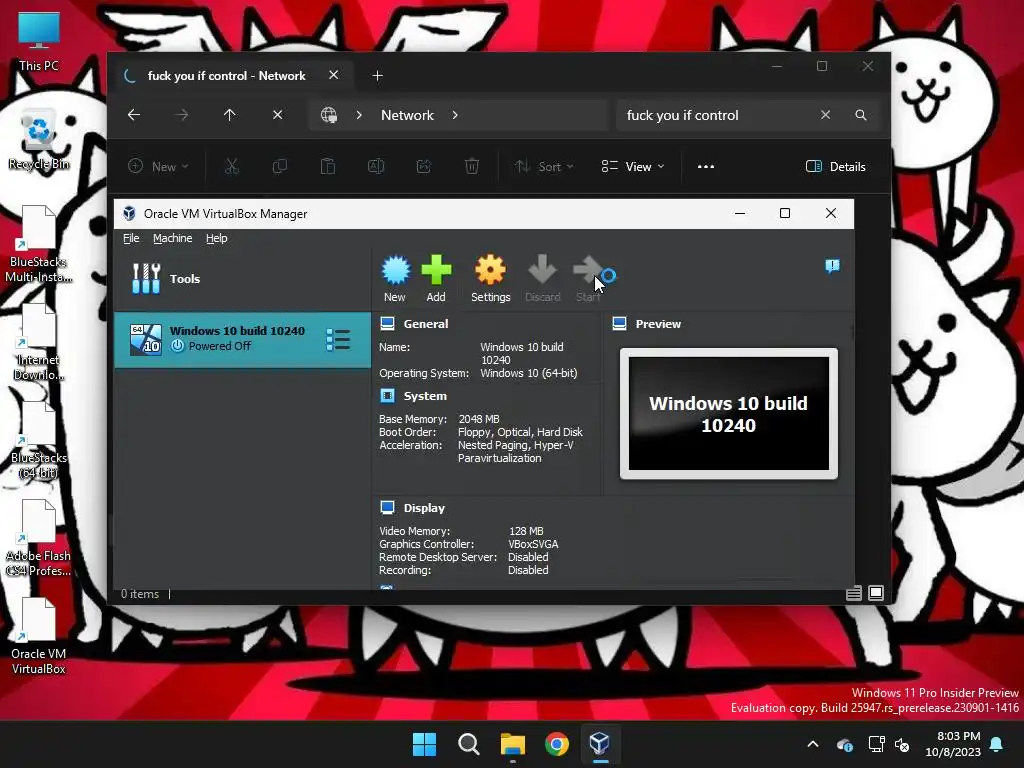Click the General section header
Viewport: 1024px width, 768px height.
pos(414,324)
